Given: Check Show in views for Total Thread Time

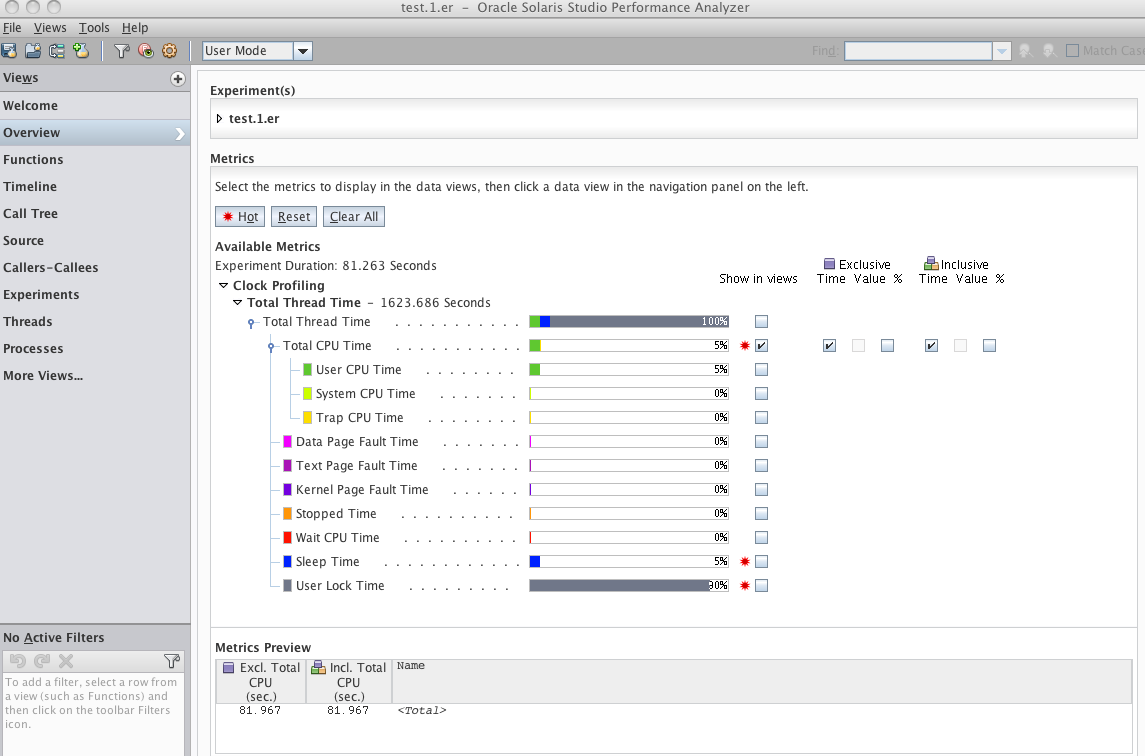Looking at the screenshot, I should click(762, 321).
